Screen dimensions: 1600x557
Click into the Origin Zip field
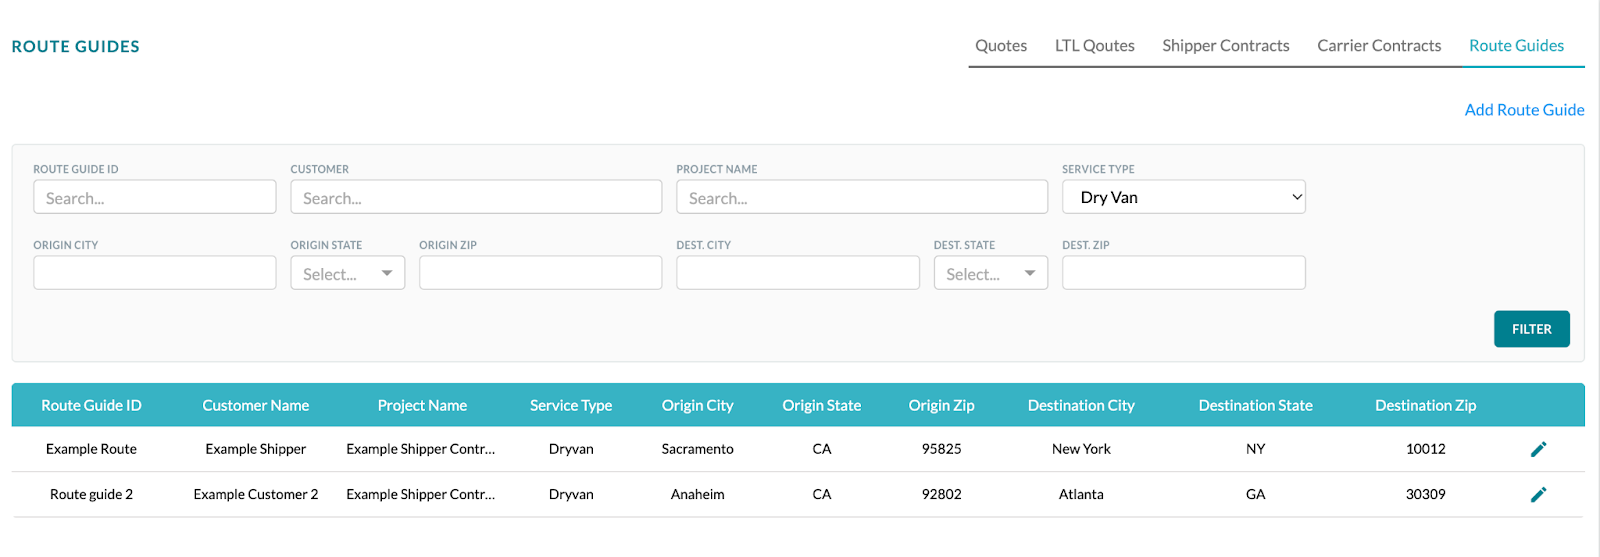click(x=541, y=273)
